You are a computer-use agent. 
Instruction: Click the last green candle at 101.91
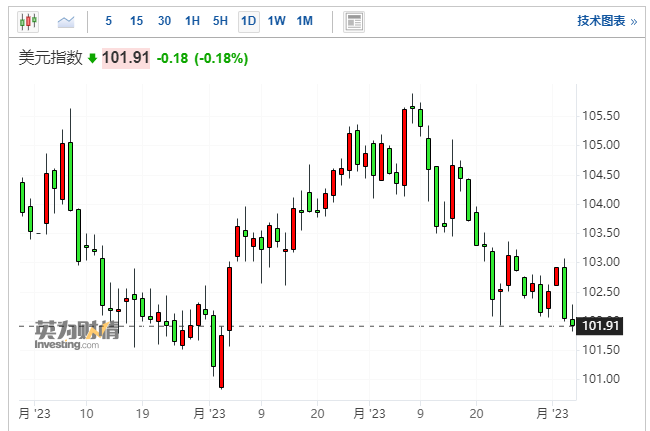(x=572, y=322)
